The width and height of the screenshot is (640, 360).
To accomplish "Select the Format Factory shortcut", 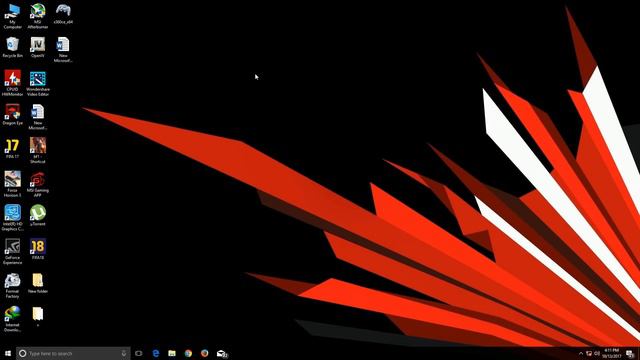I will click(12, 285).
